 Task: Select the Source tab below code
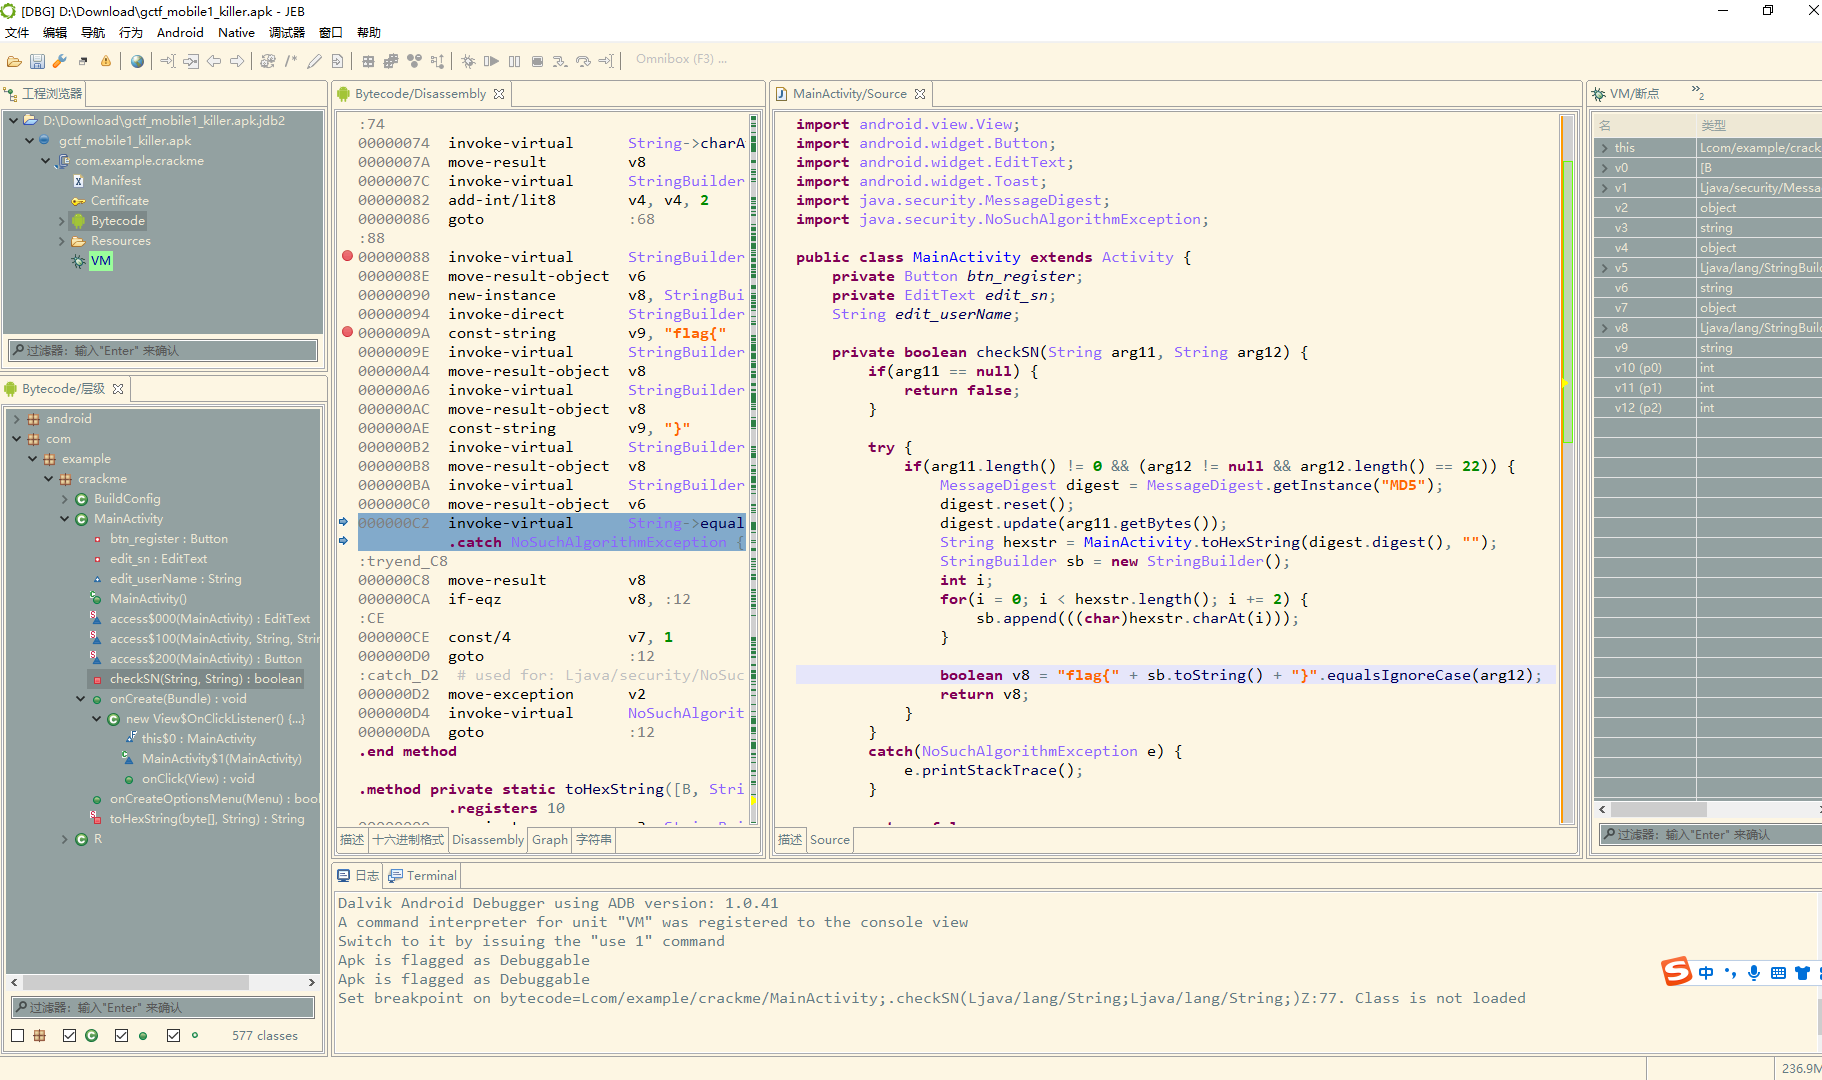click(830, 840)
